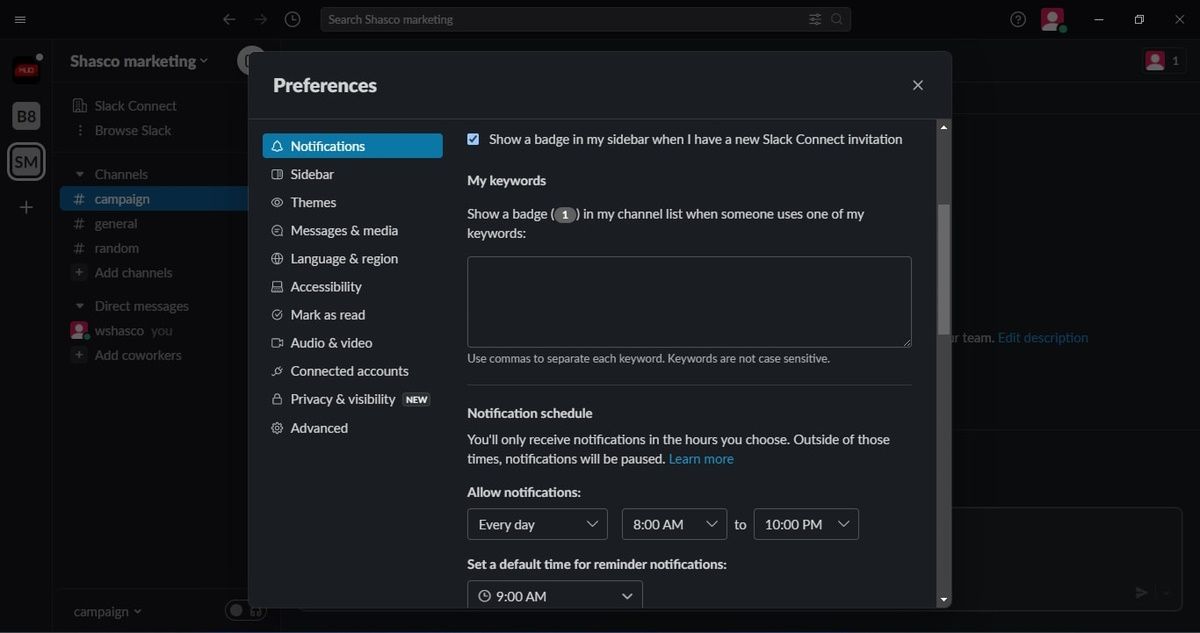Expand the Shasco marketing workspace menu
The image size is (1200, 633).
[x=138, y=60]
